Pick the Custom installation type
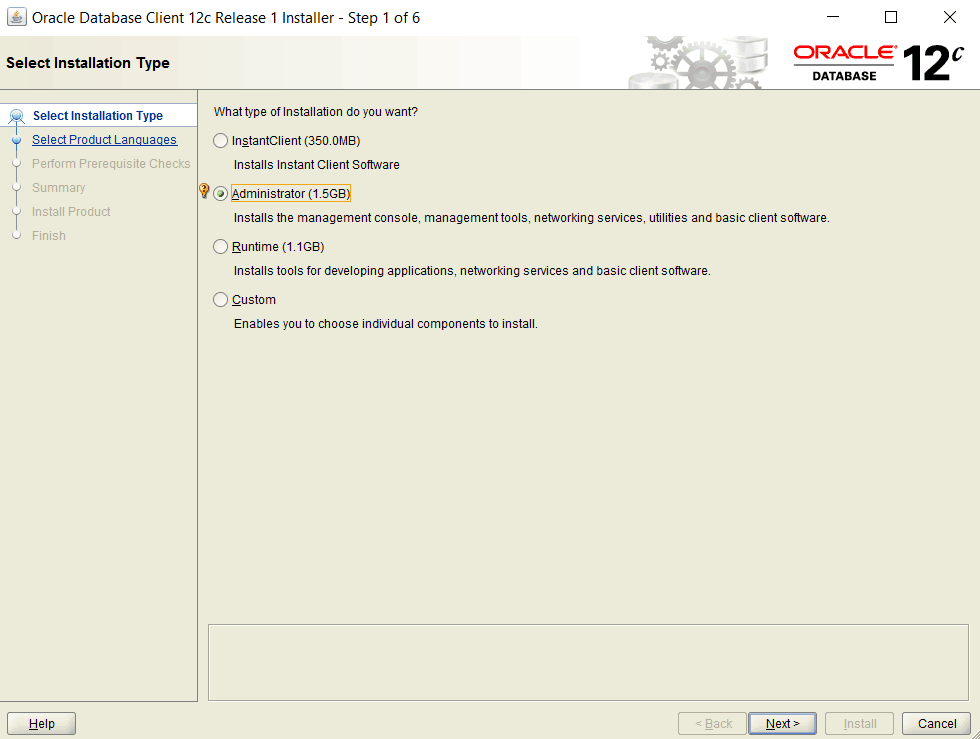This screenshot has width=980, height=739. [220, 300]
